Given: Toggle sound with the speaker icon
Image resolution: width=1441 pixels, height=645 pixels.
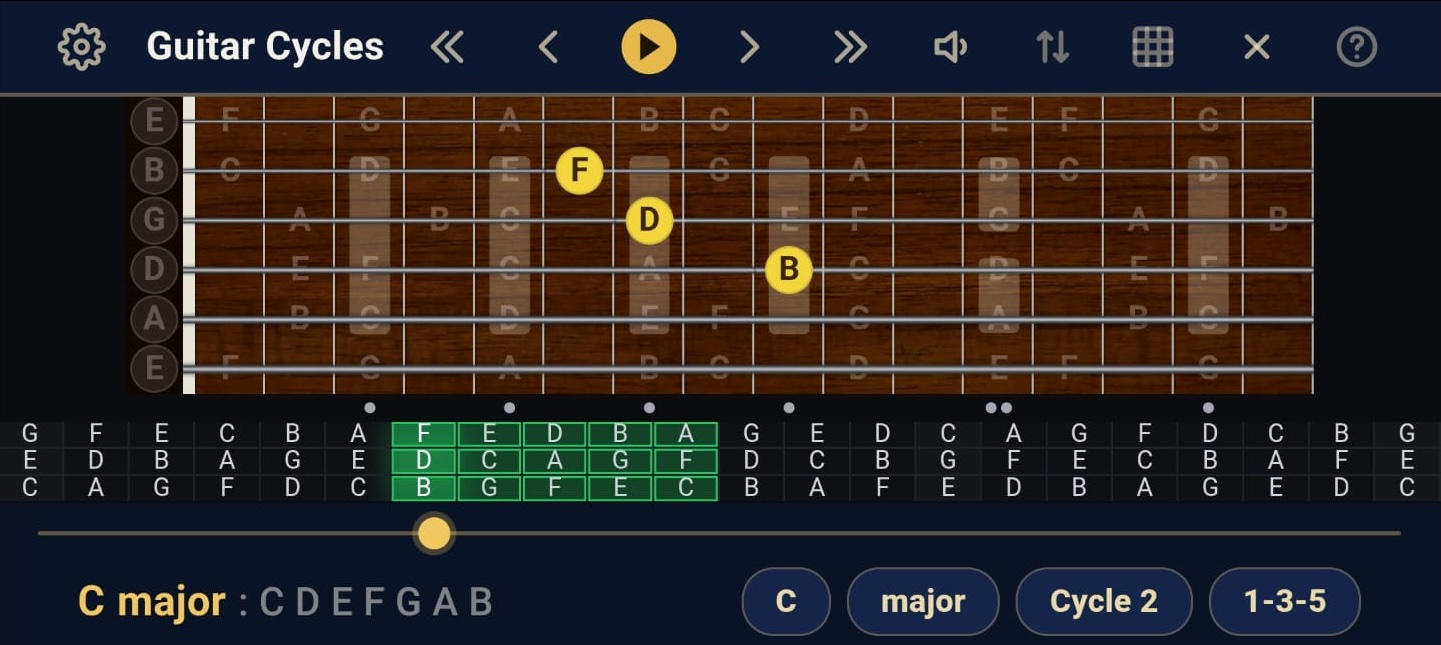Looking at the screenshot, I should [x=950, y=47].
